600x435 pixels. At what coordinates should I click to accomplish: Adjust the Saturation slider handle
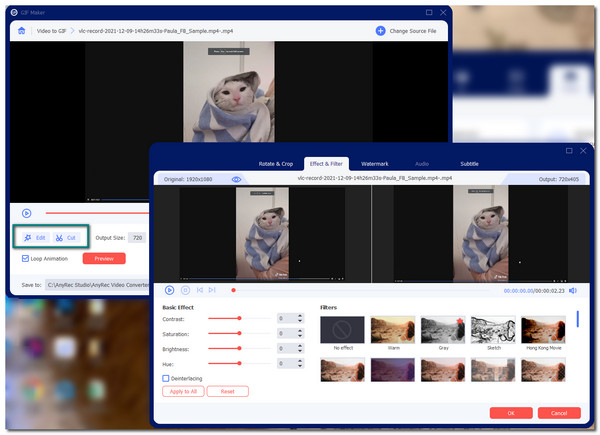(240, 333)
